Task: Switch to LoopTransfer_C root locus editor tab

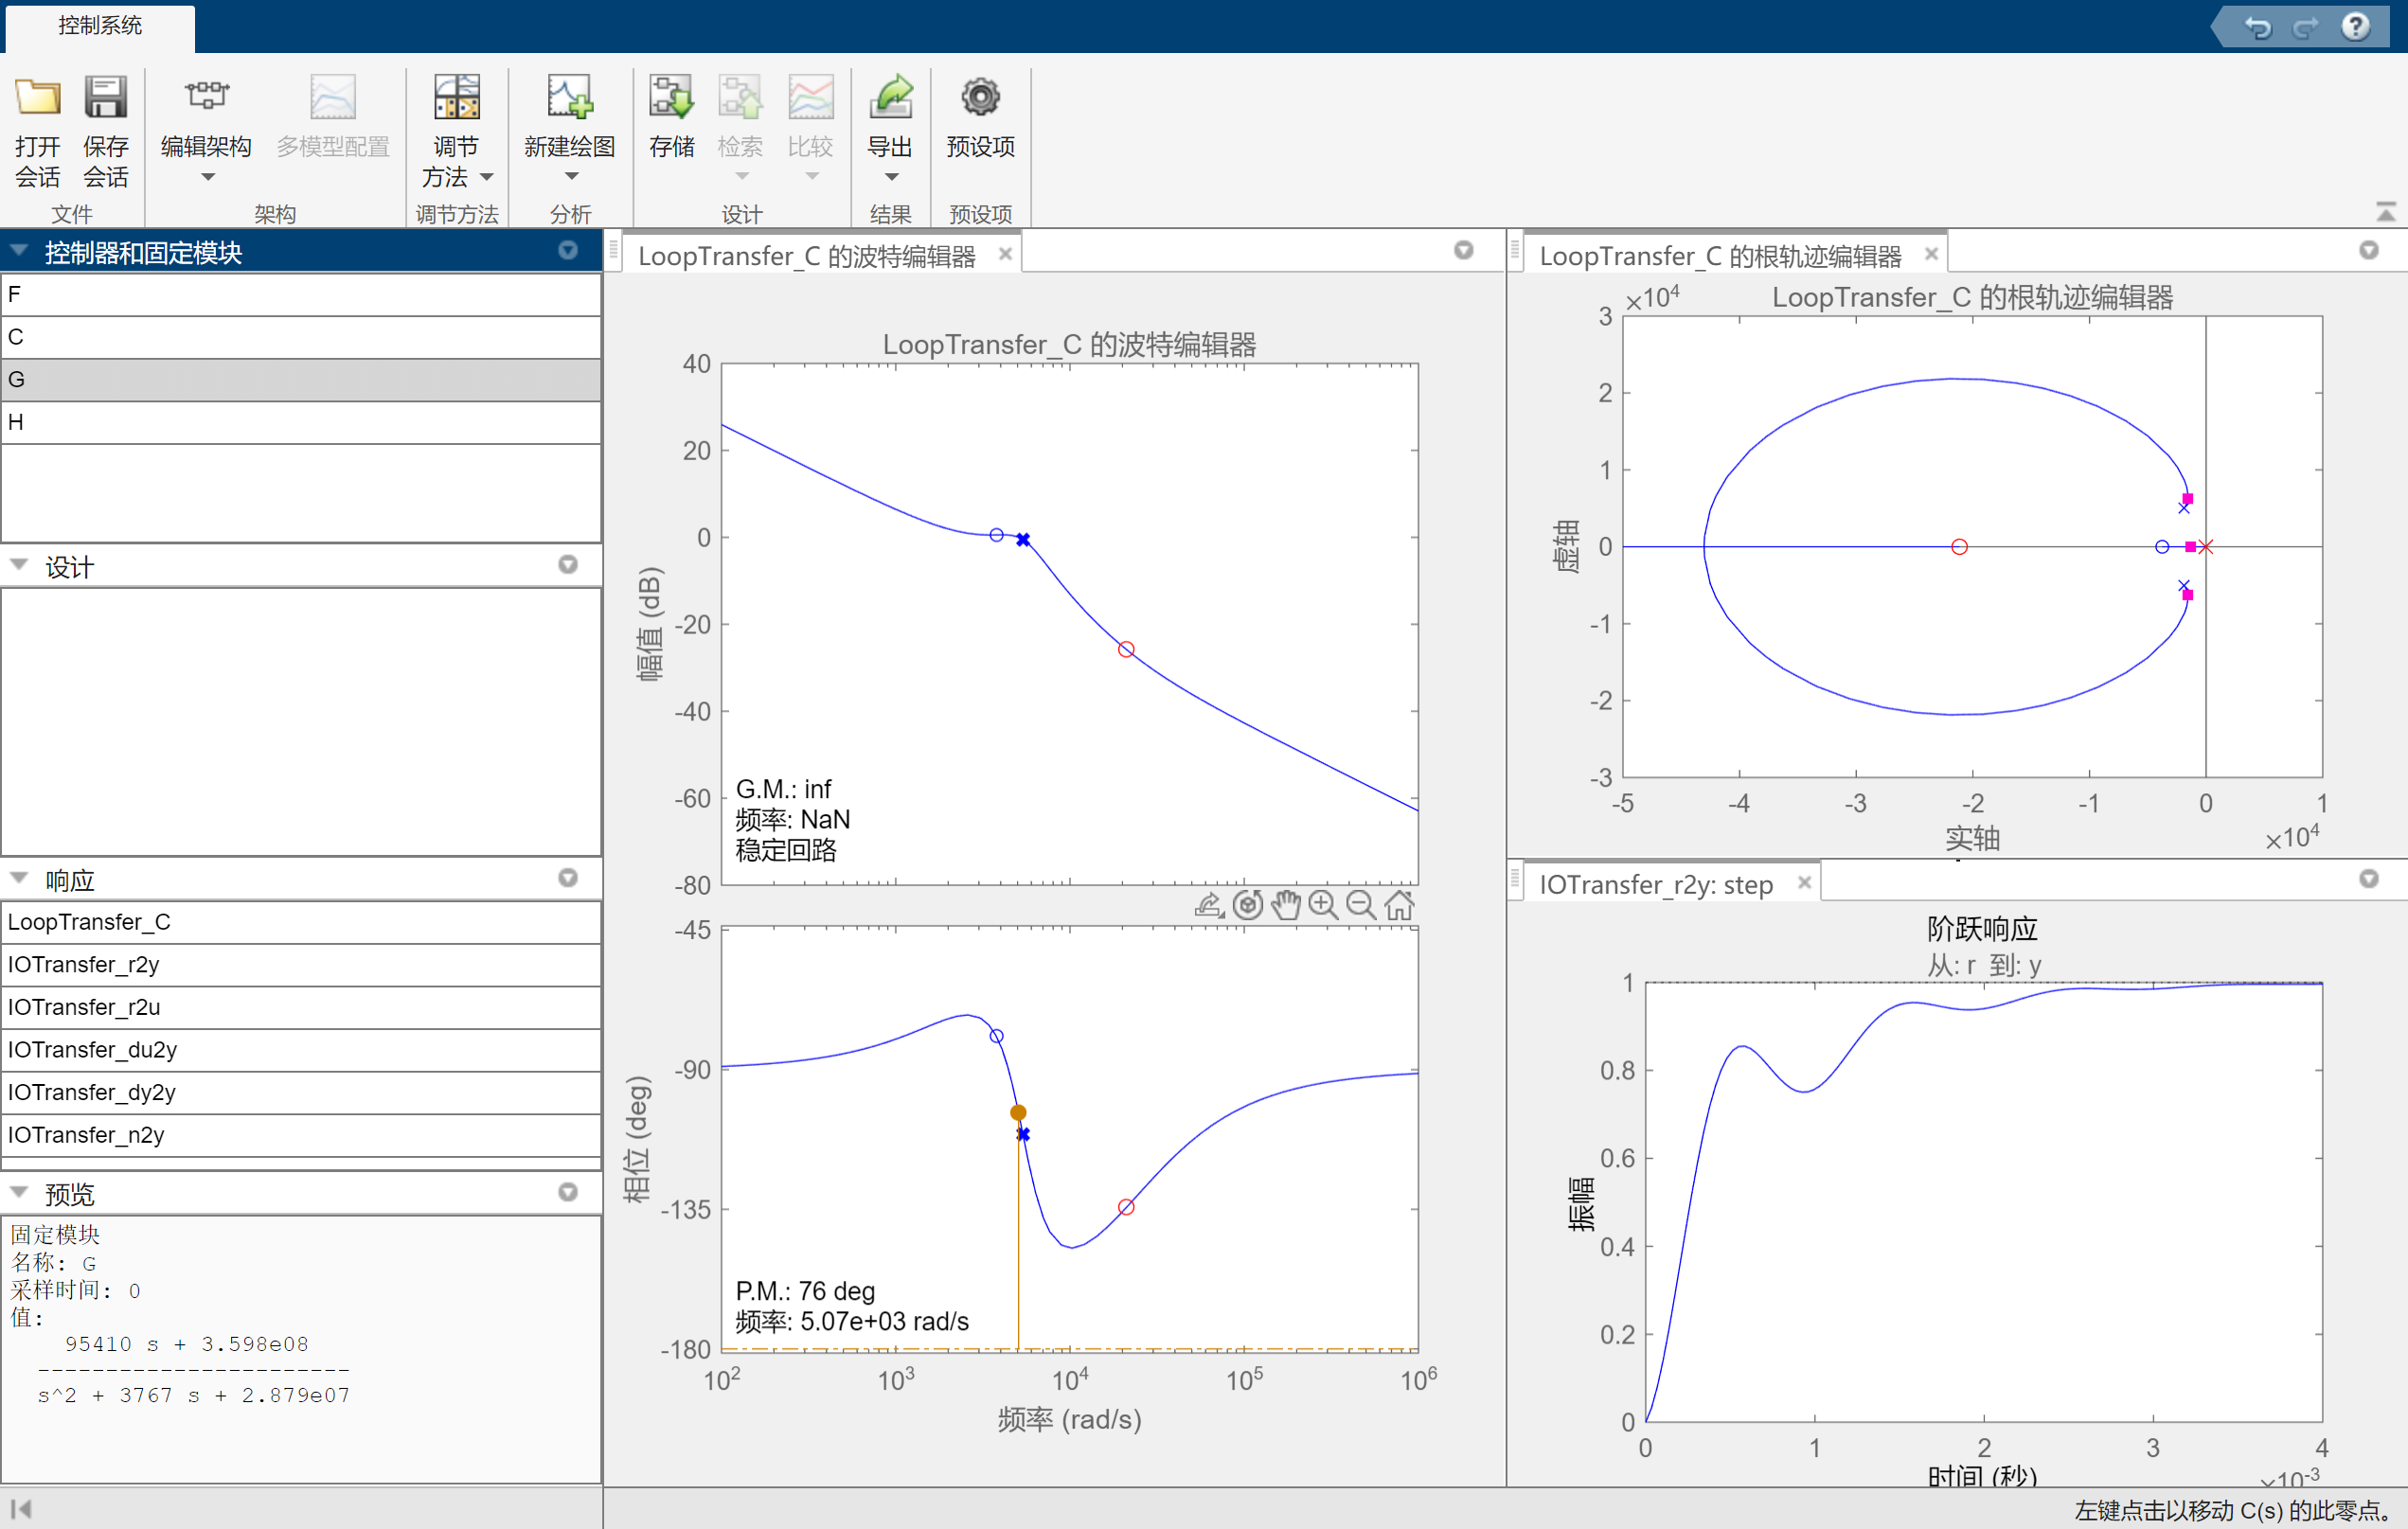Action: 1719,256
